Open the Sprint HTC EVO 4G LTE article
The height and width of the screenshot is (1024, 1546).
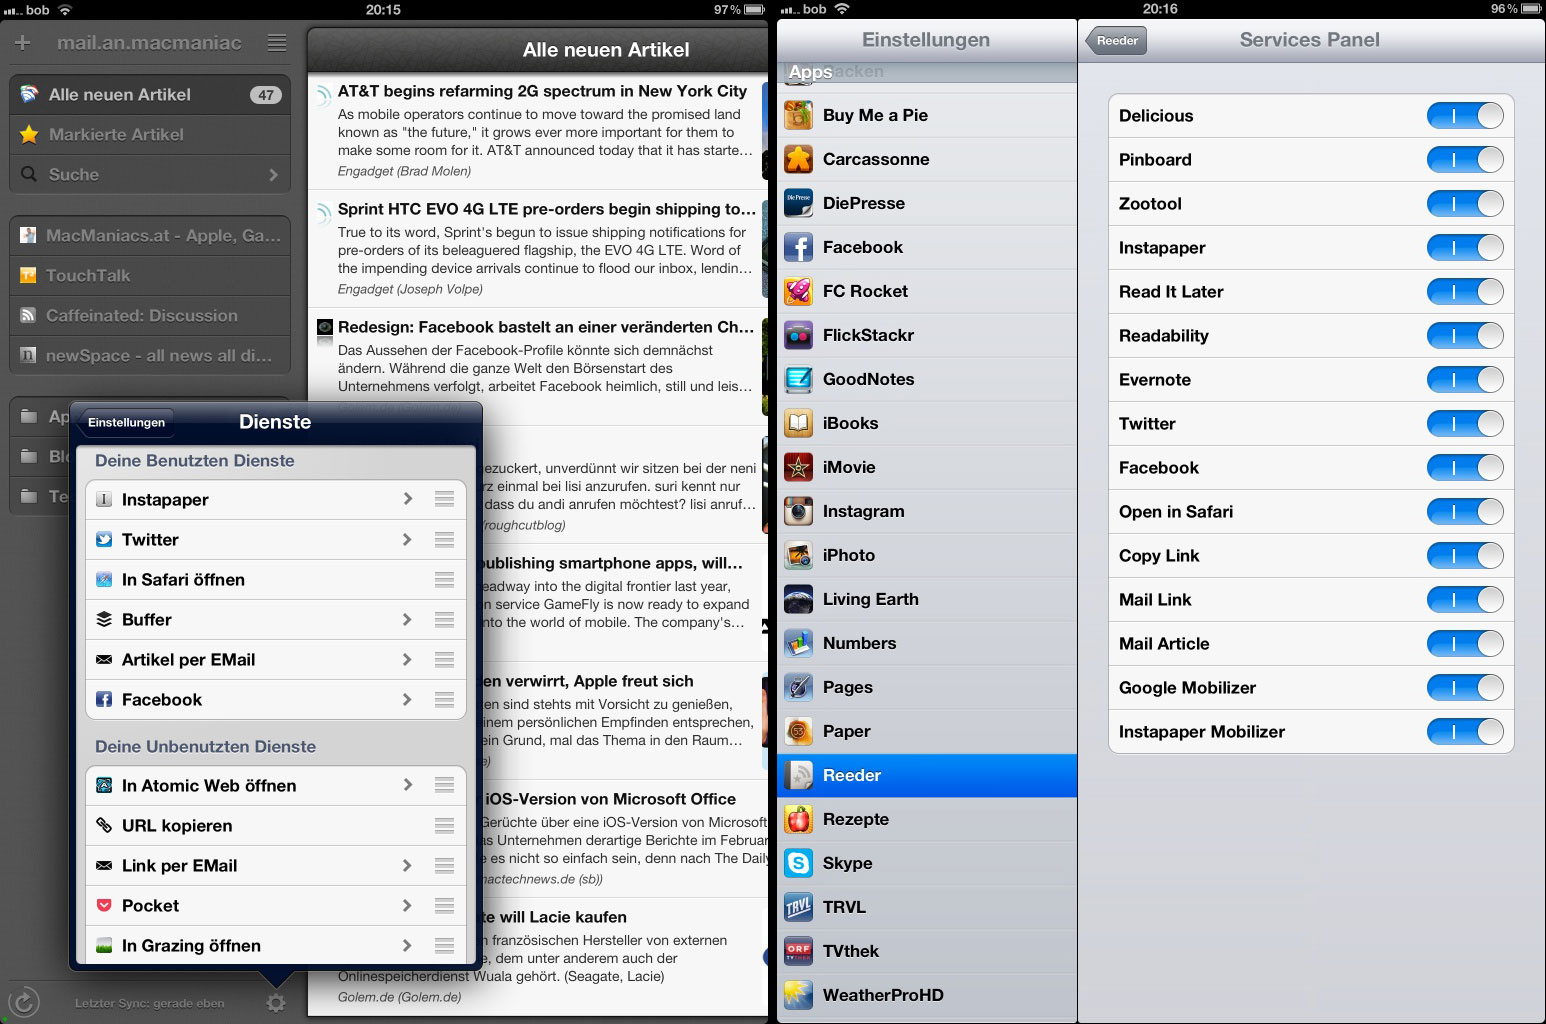tap(538, 249)
